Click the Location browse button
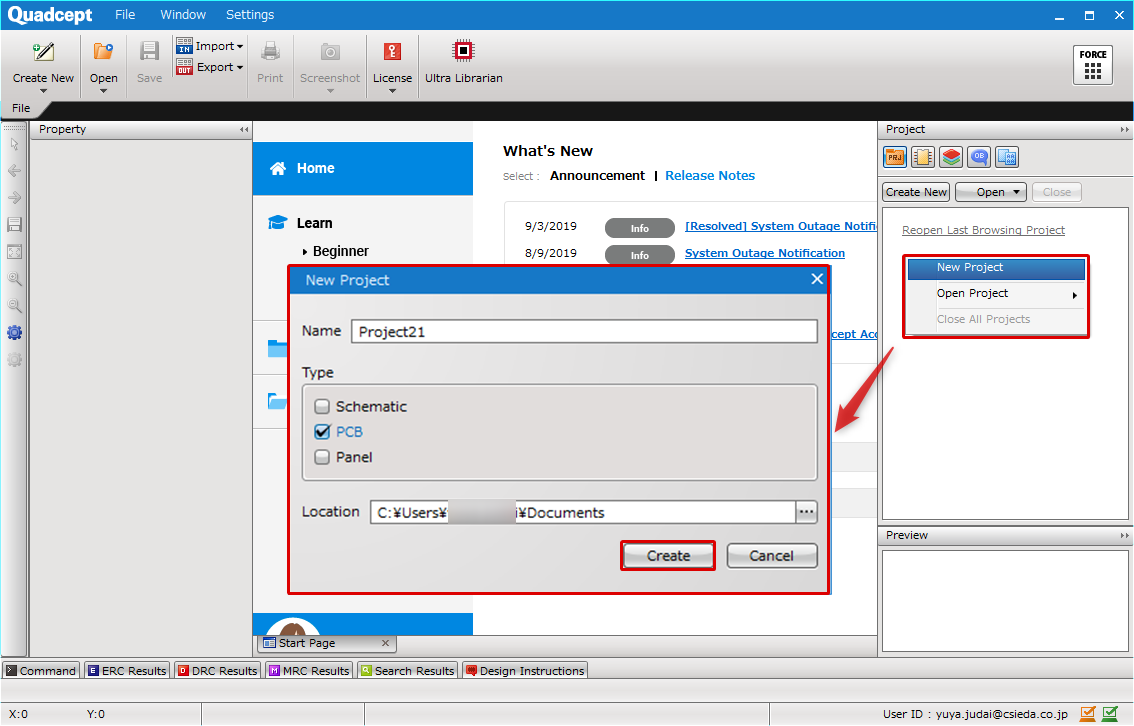1134x726 pixels. [x=806, y=513]
